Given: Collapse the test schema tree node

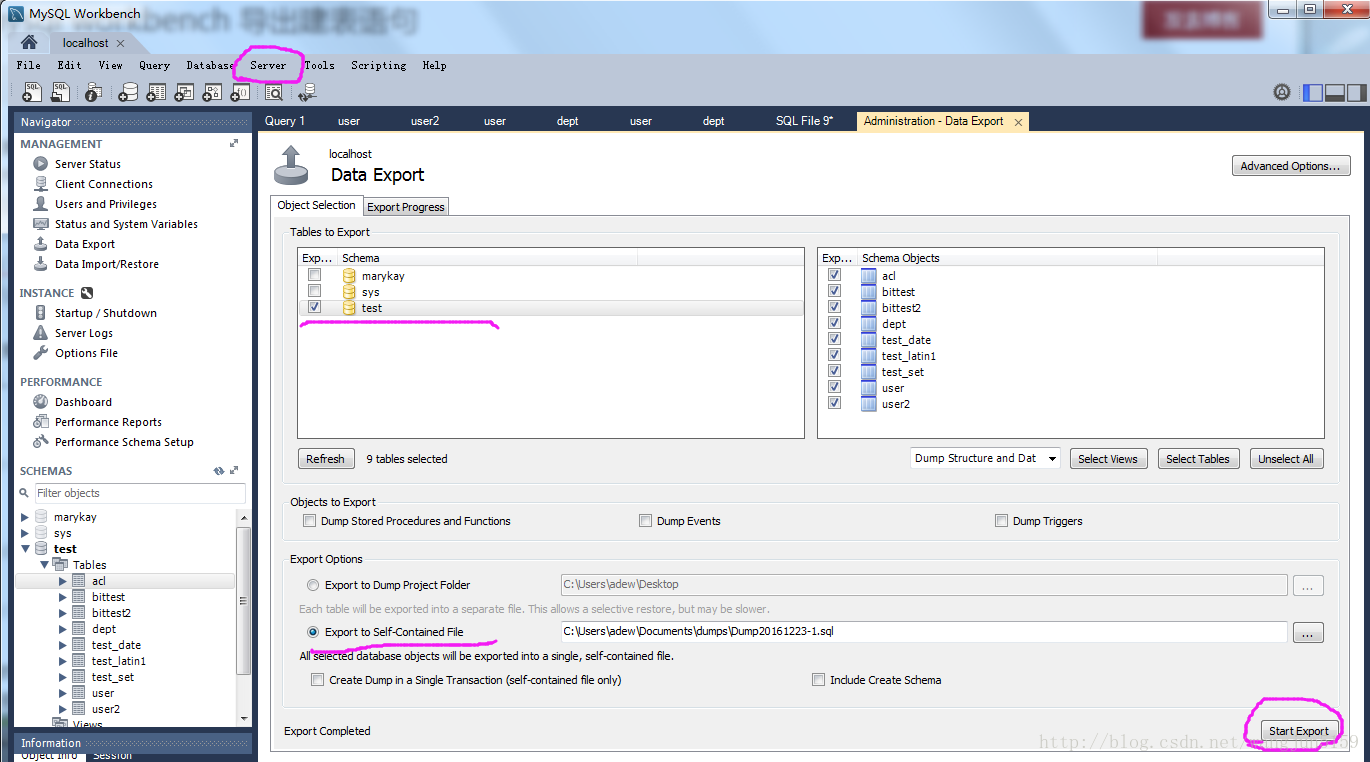Looking at the screenshot, I should pyautogui.click(x=25, y=549).
